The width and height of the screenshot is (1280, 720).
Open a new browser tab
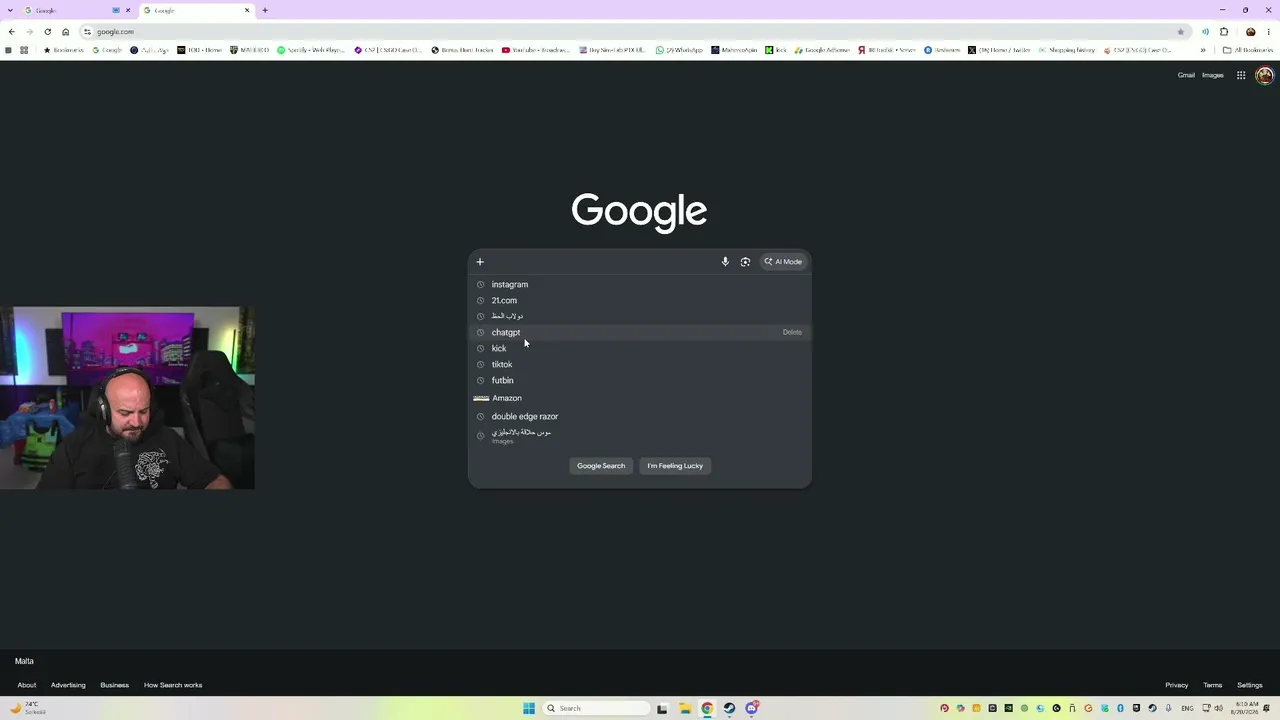pos(265,10)
